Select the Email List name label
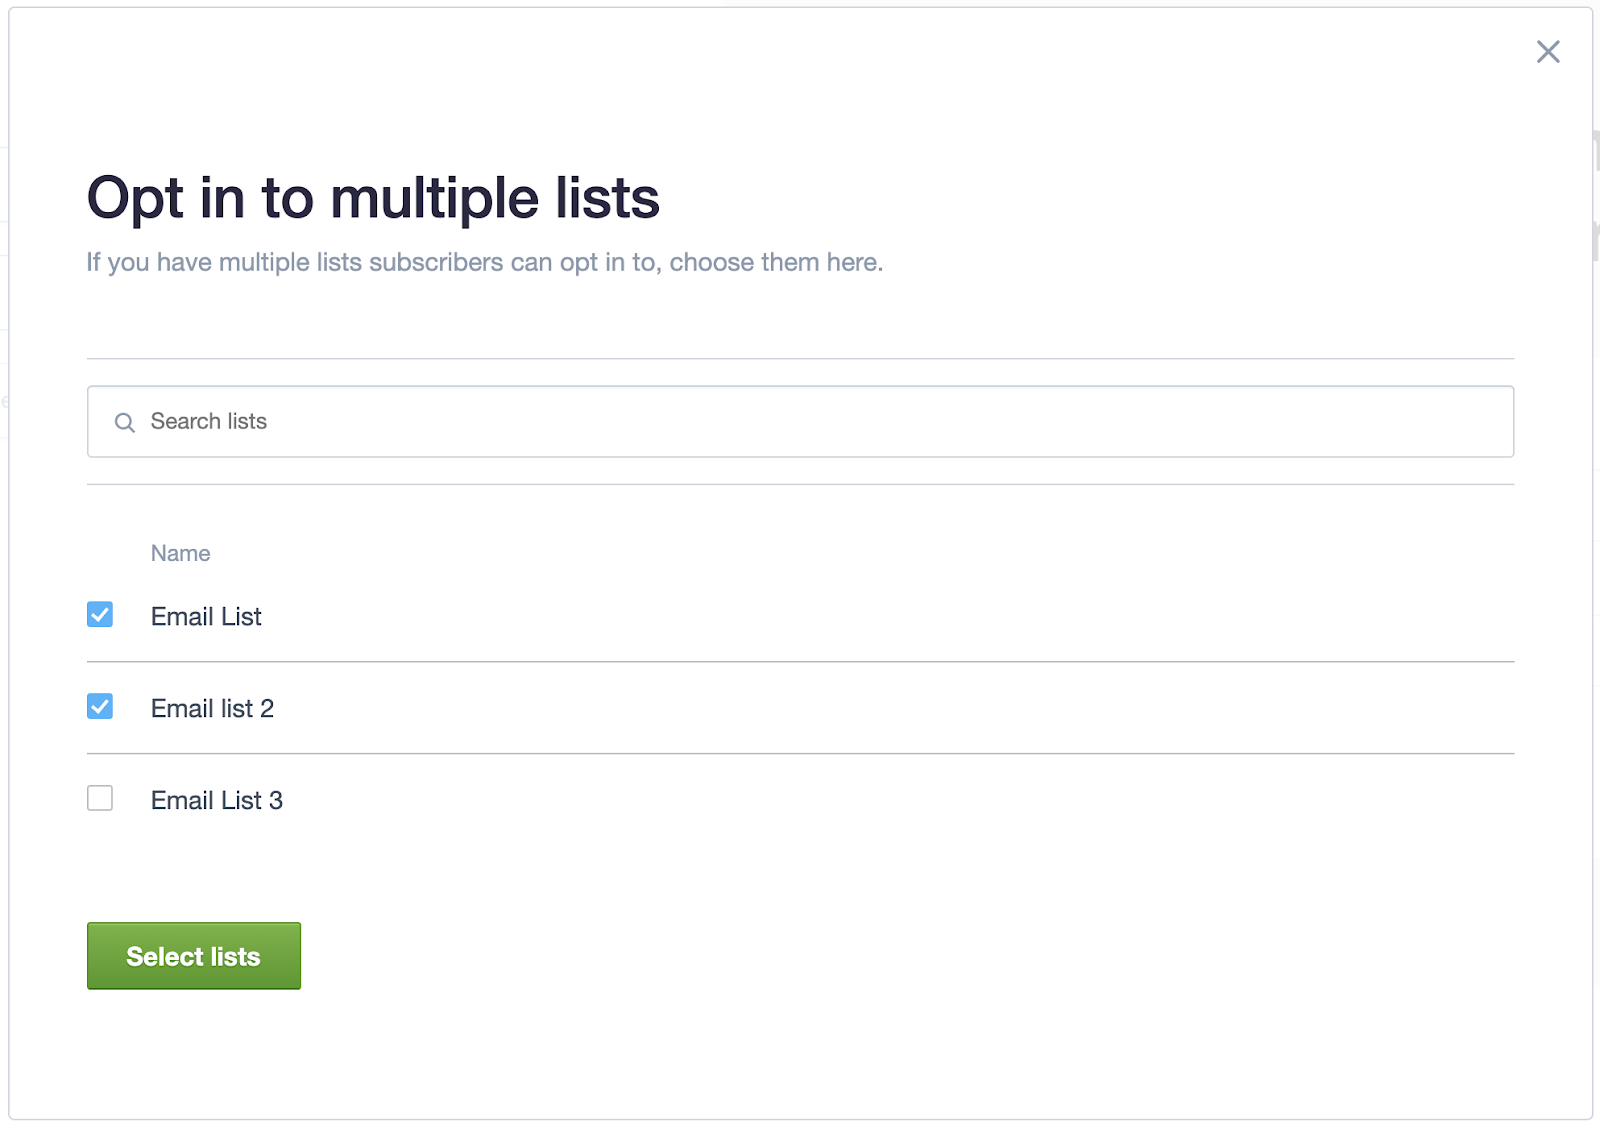The width and height of the screenshot is (1600, 1130). [206, 617]
